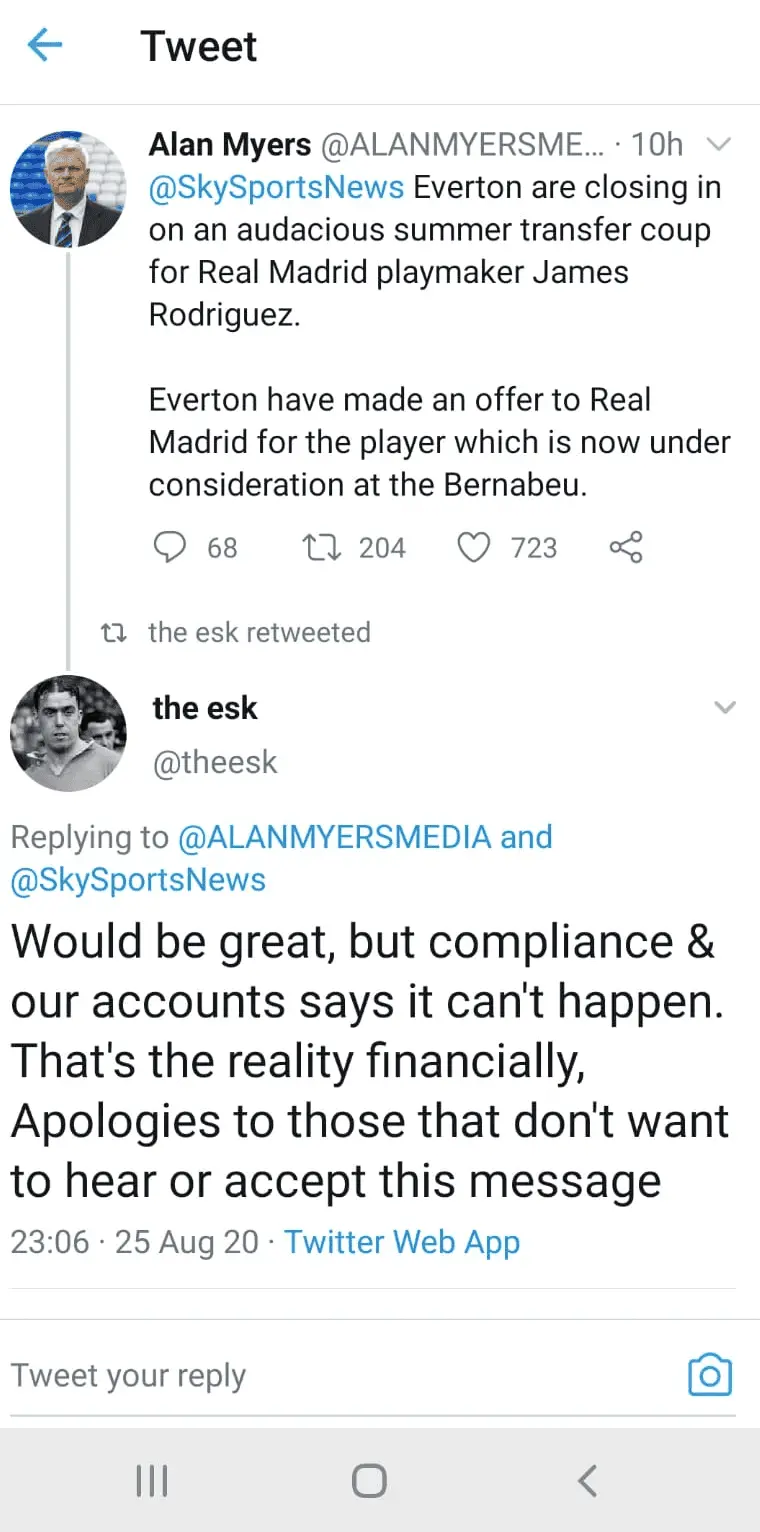Tap the Twitter Web App source link
Screen dimensions: 760x1532
(x=402, y=1242)
